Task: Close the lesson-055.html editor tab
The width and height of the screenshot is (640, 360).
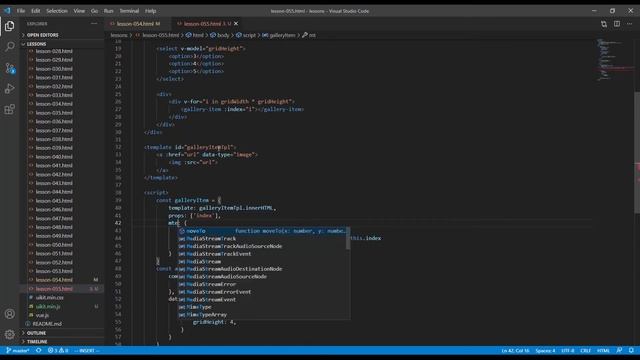Action: [x=236, y=24]
